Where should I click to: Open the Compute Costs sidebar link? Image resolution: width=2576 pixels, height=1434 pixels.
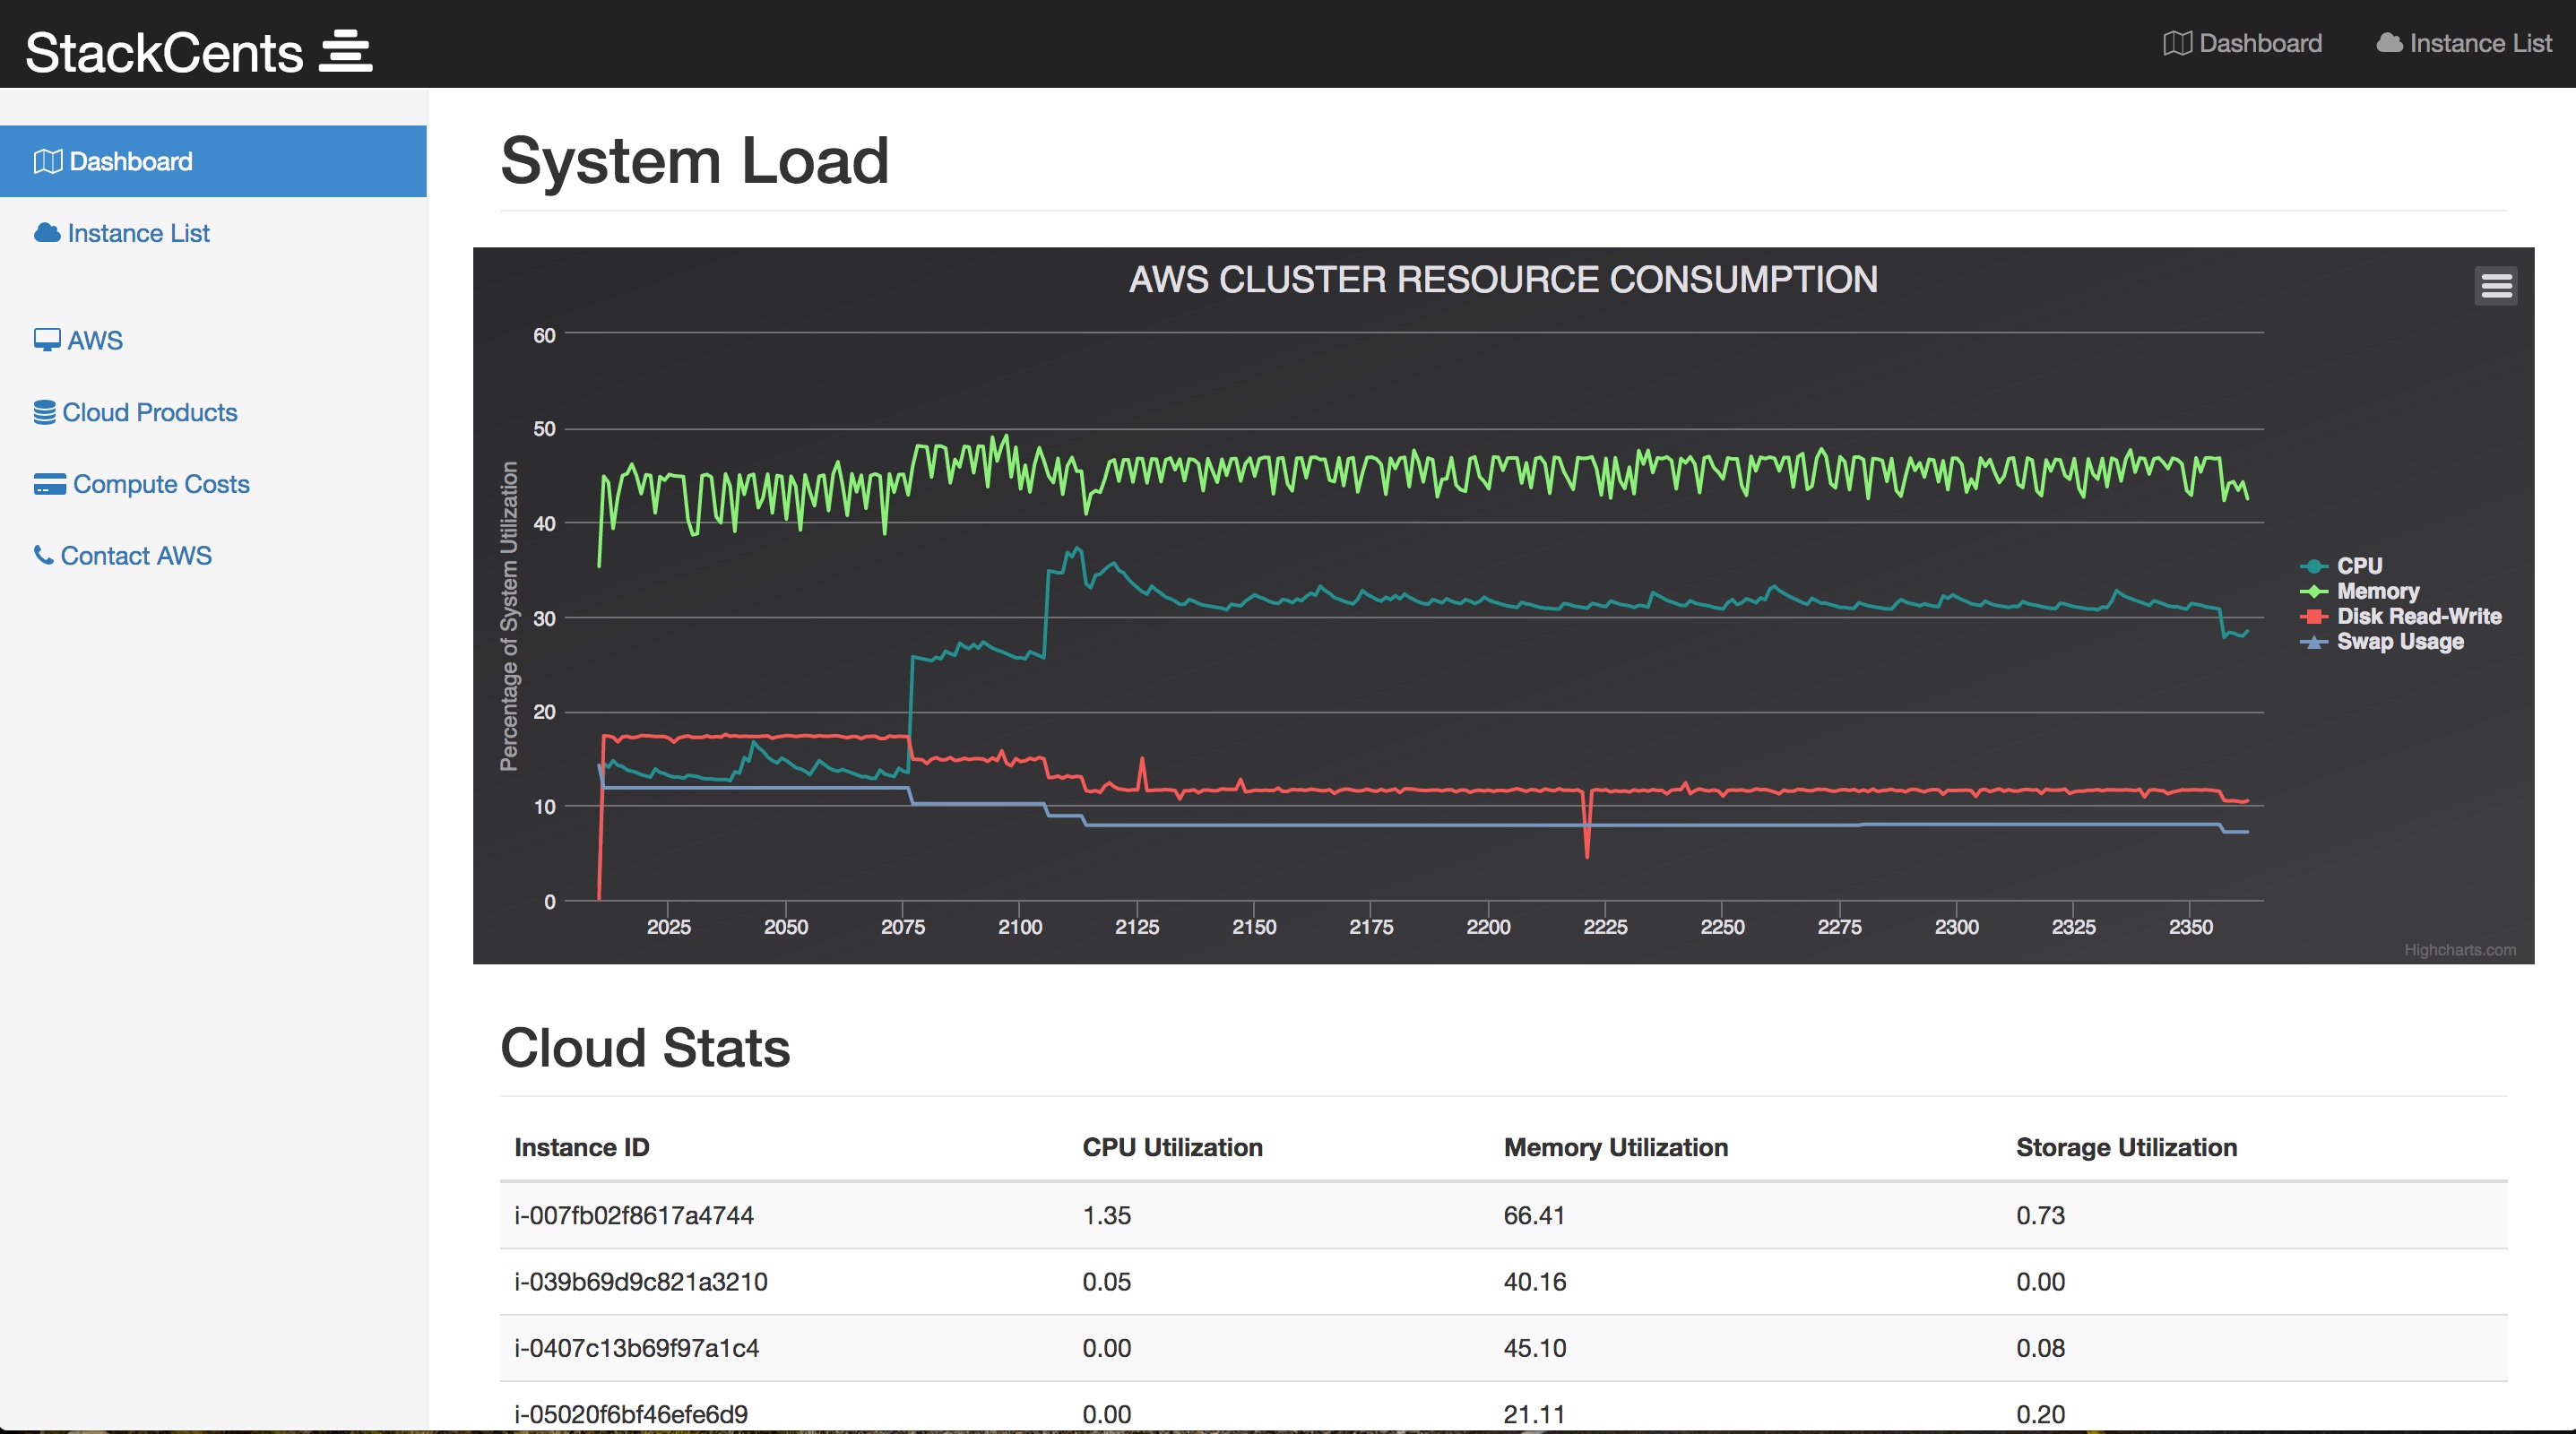[160, 484]
